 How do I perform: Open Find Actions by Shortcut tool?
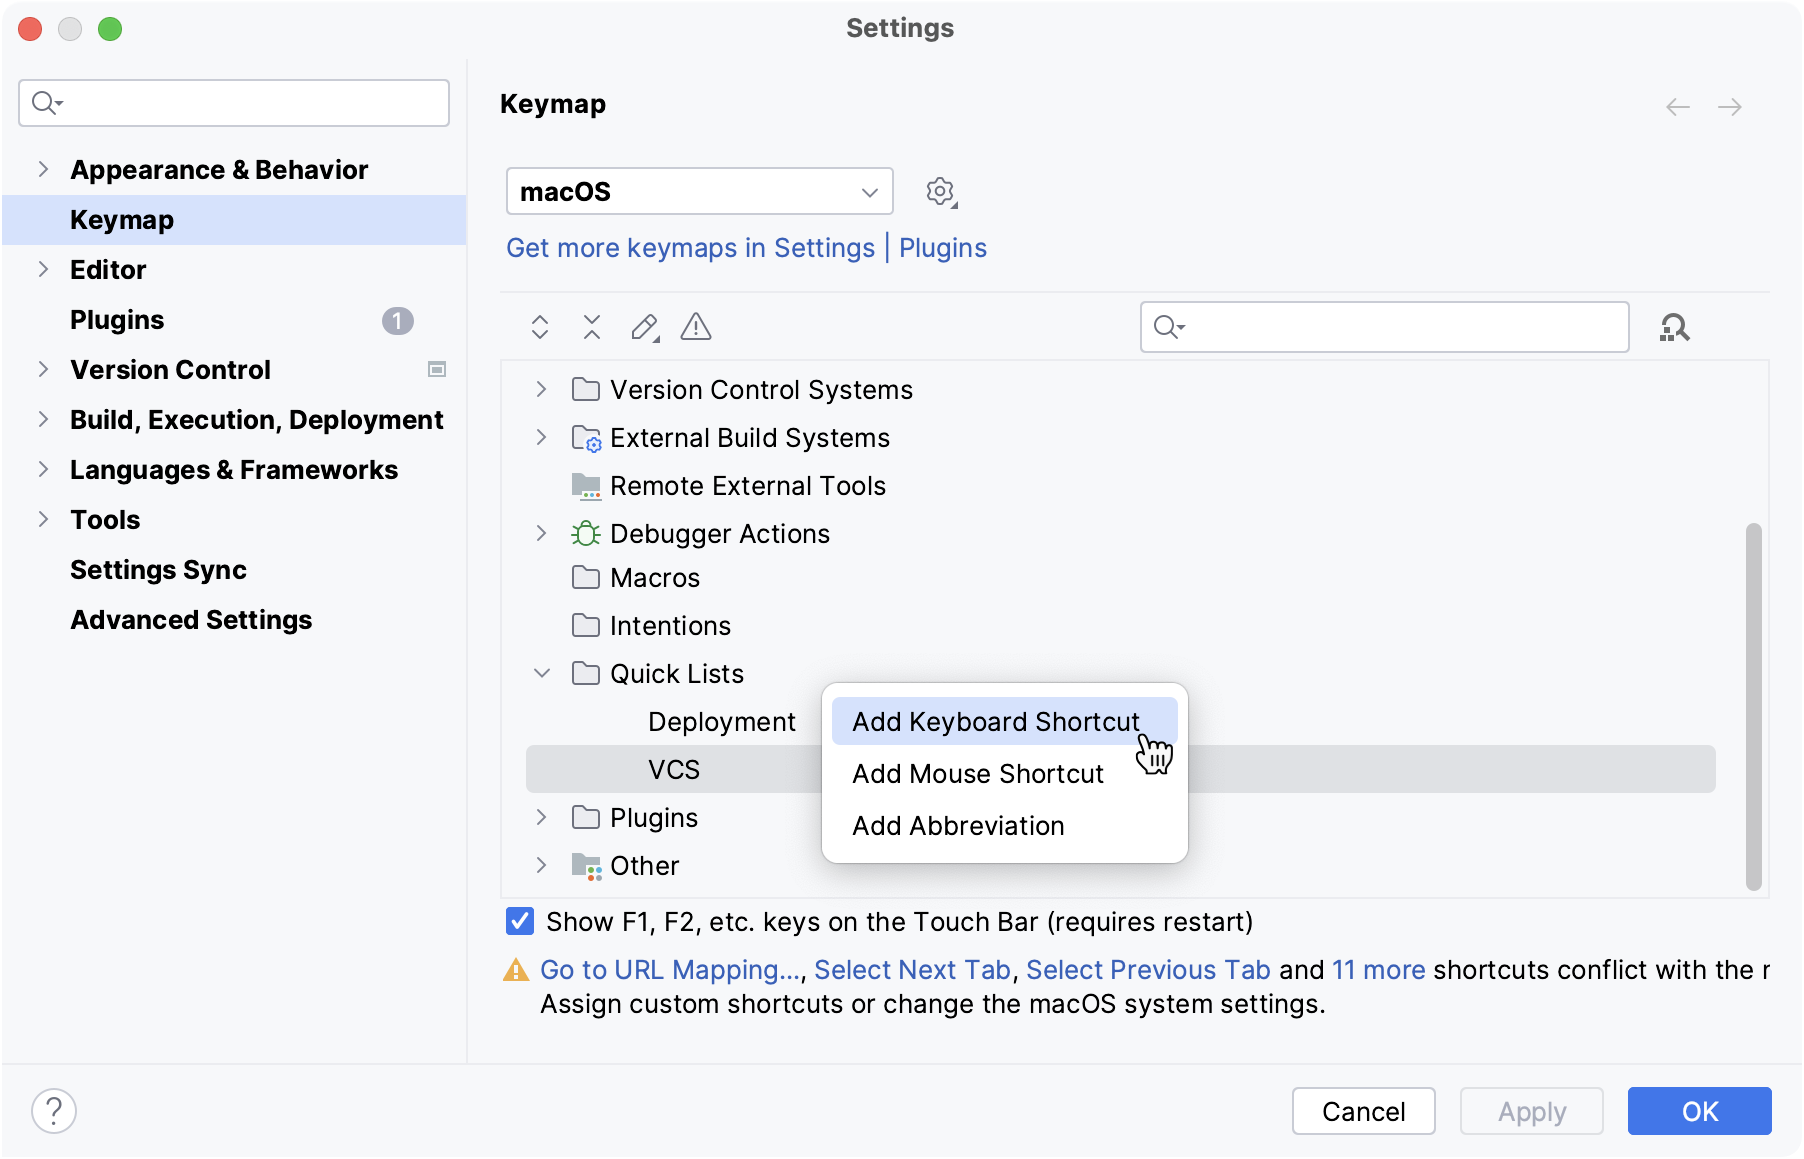coord(1675,327)
